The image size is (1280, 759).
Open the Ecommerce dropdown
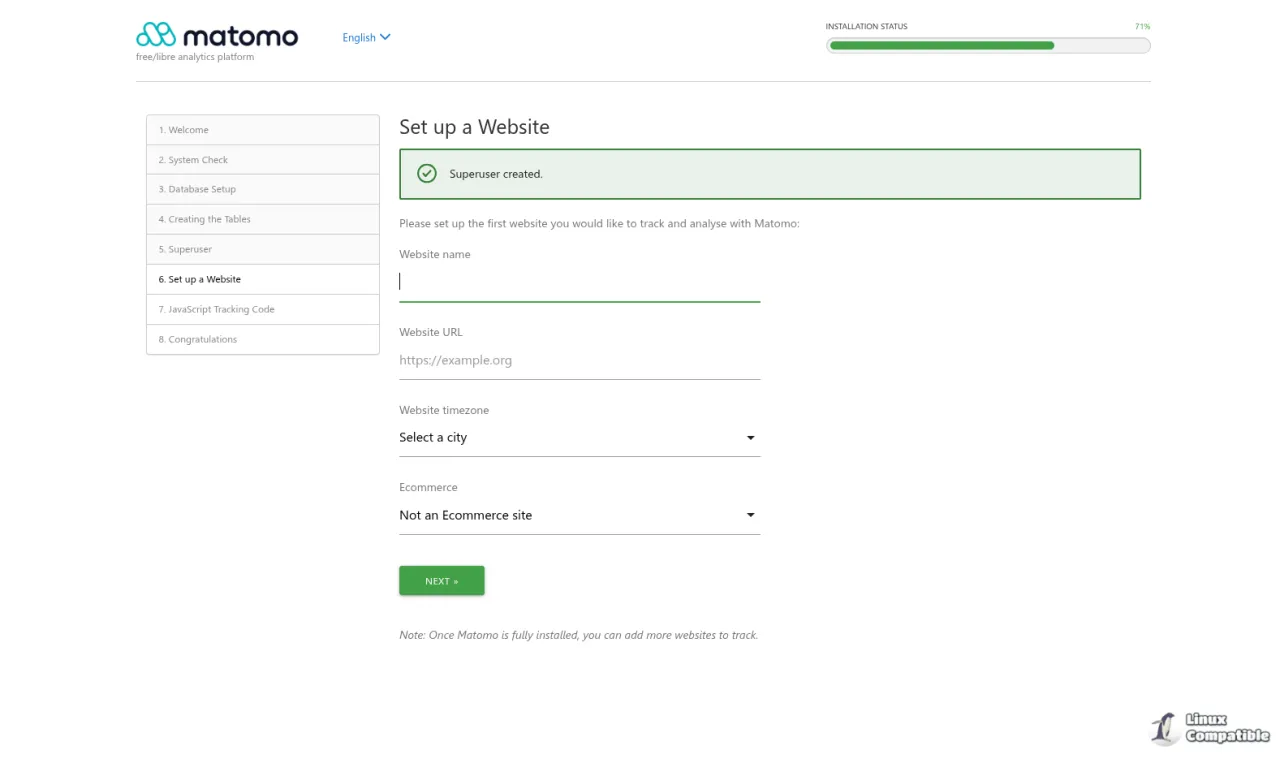pyautogui.click(x=580, y=516)
